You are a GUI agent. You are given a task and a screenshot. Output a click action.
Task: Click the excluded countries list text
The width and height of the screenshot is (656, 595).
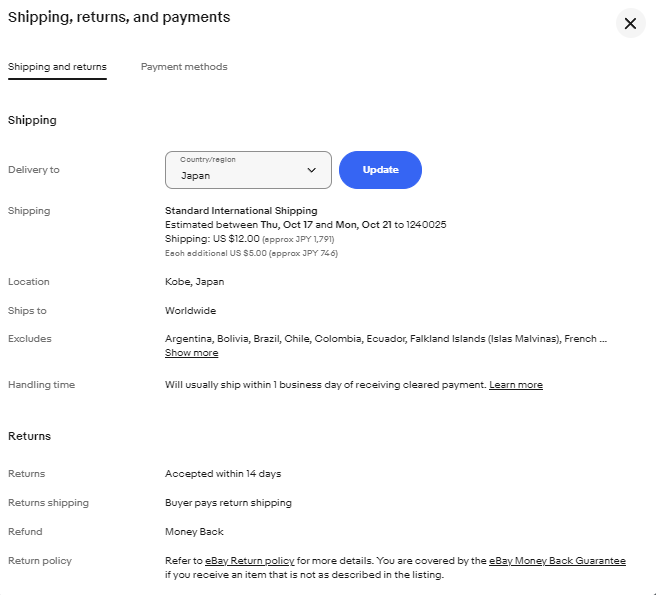tap(385, 339)
